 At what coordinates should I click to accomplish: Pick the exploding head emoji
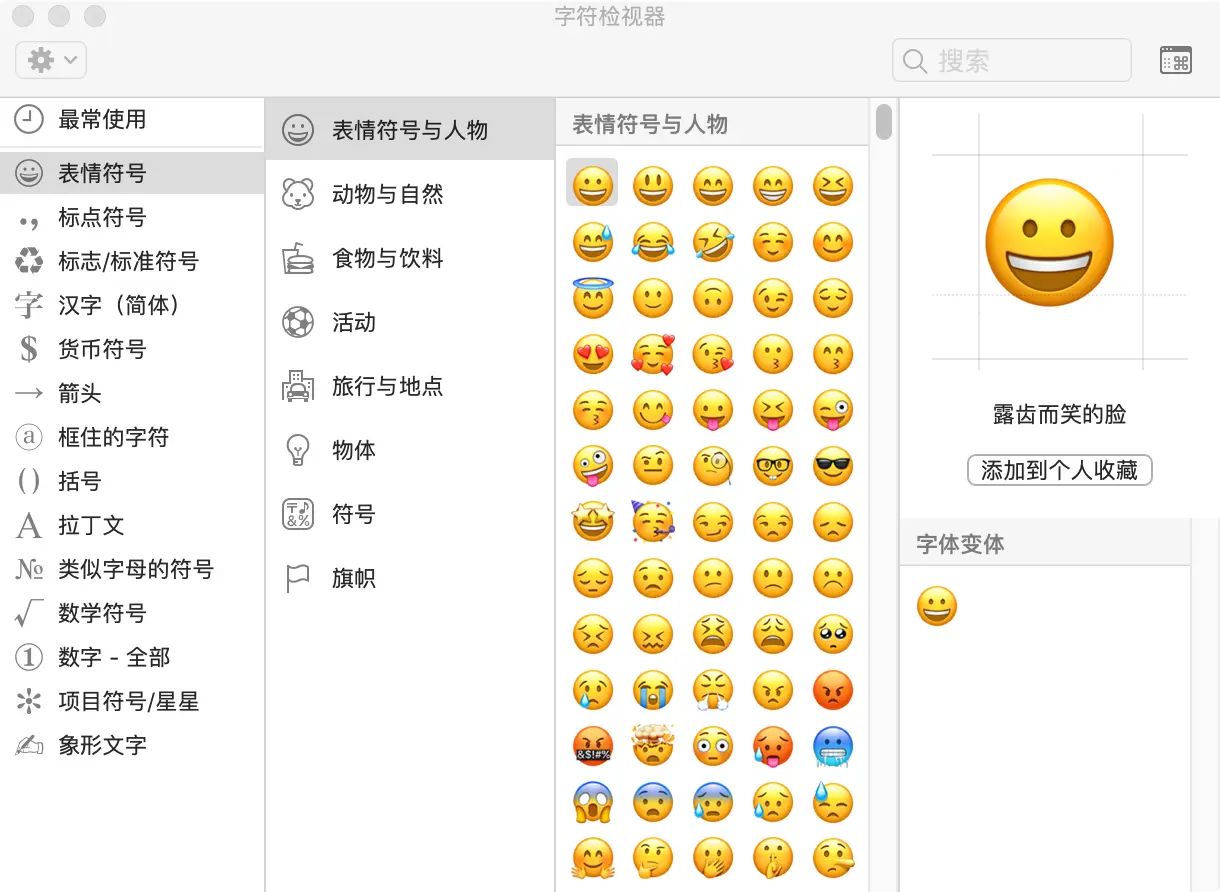[652, 745]
